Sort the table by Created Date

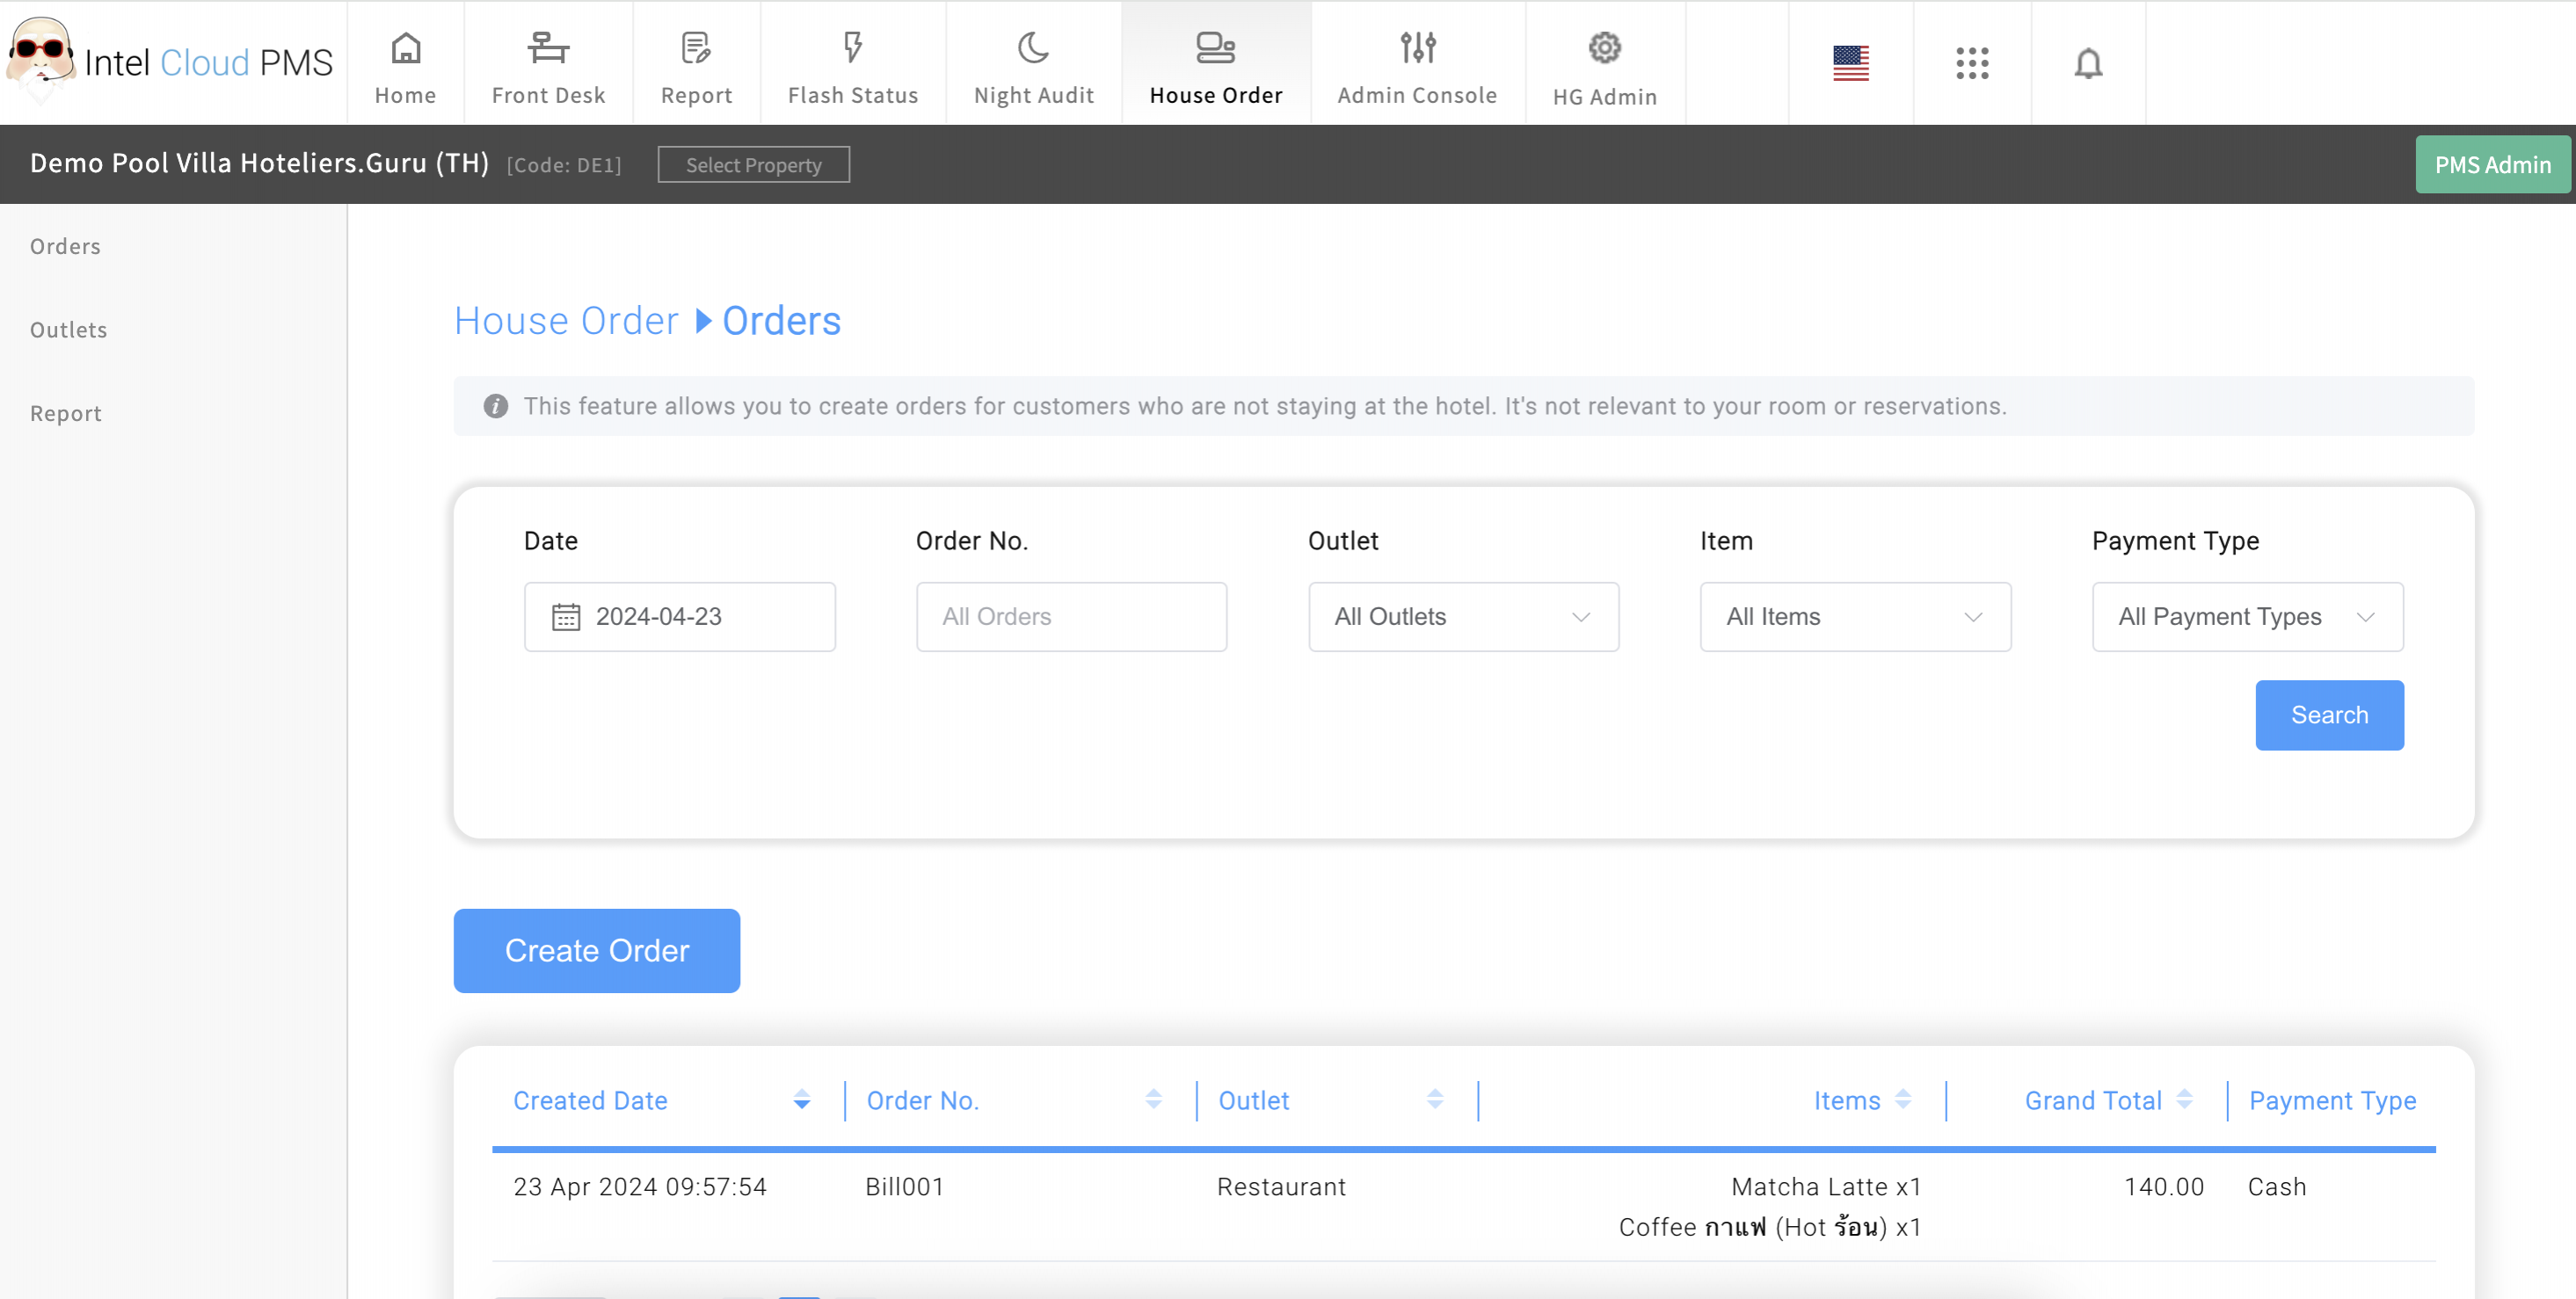pos(801,1100)
